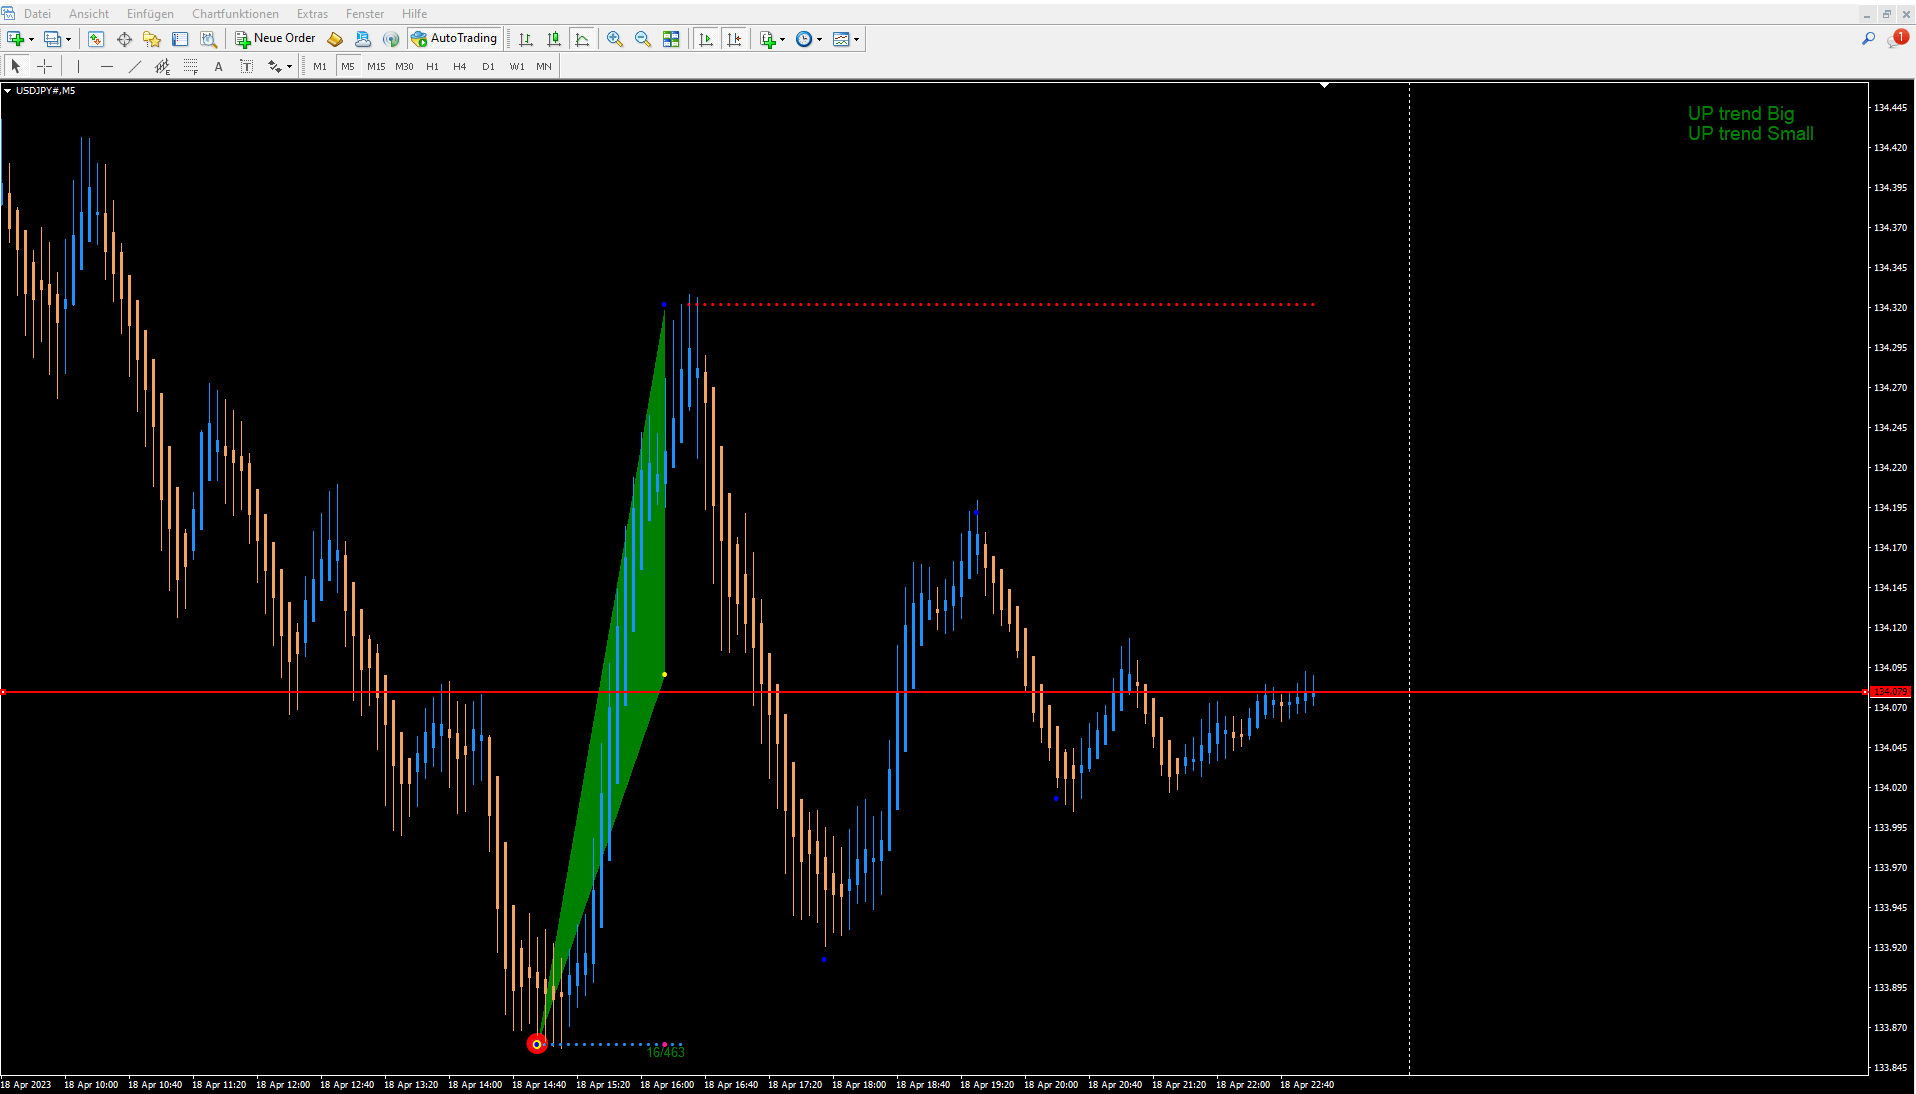Open the New Chart tool
The image size is (1916, 1094).
click(x=16, y=39)
